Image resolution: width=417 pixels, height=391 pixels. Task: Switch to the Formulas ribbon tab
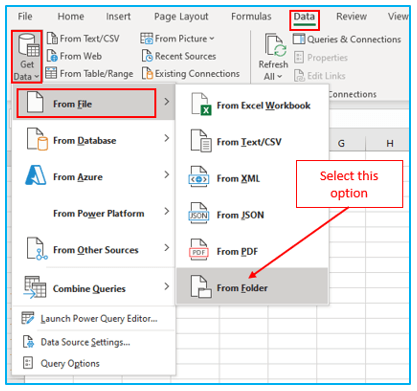[251, 16]
